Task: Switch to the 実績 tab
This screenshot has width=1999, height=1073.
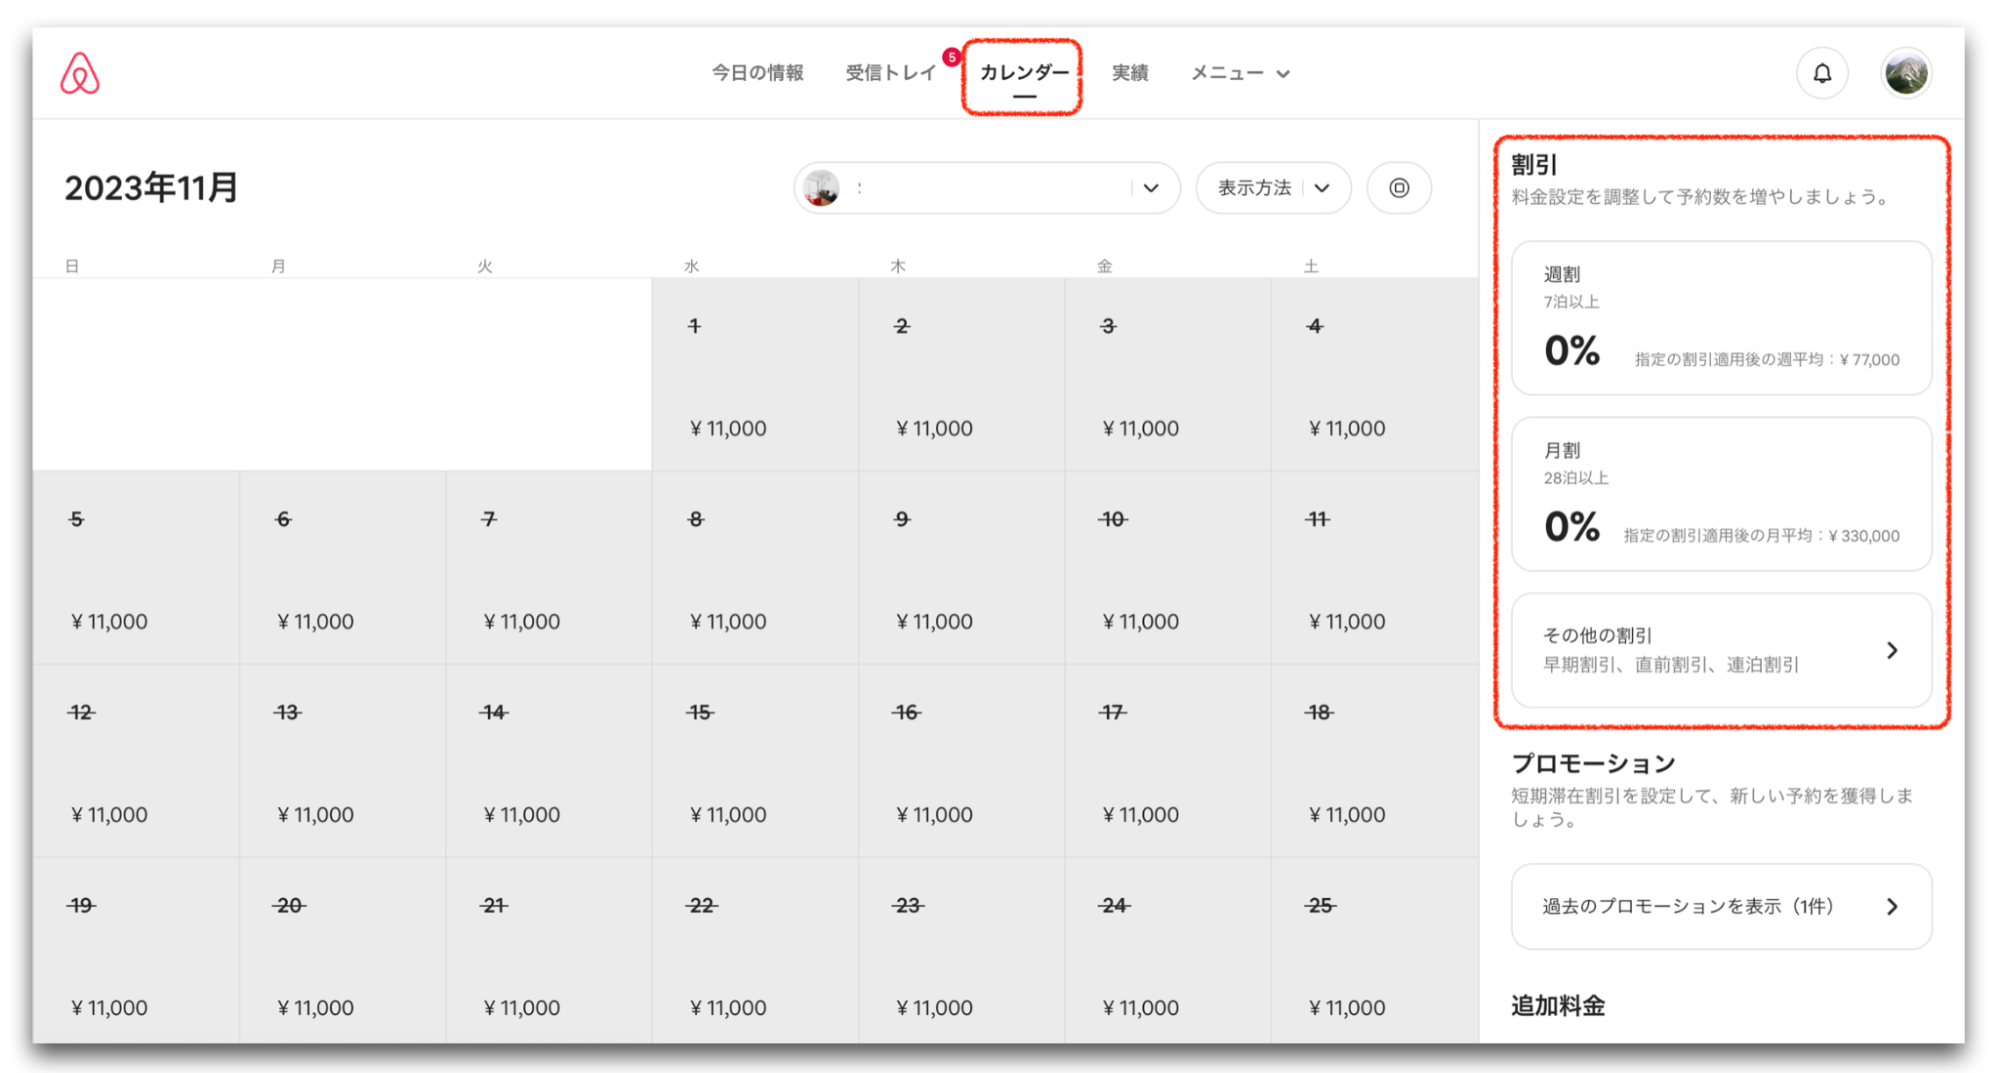Action: tap(1129, 73)
